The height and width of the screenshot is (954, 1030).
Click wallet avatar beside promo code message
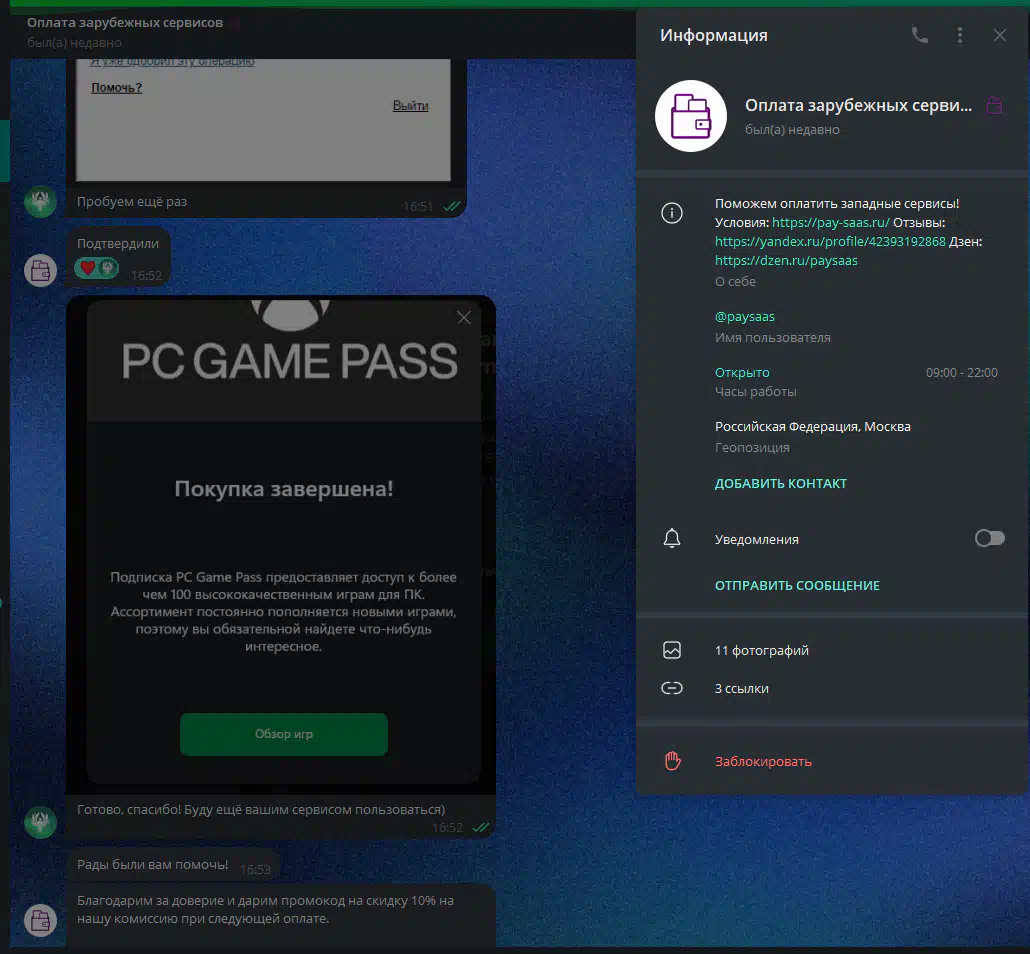pyautogui.click(x=41, y=920)
